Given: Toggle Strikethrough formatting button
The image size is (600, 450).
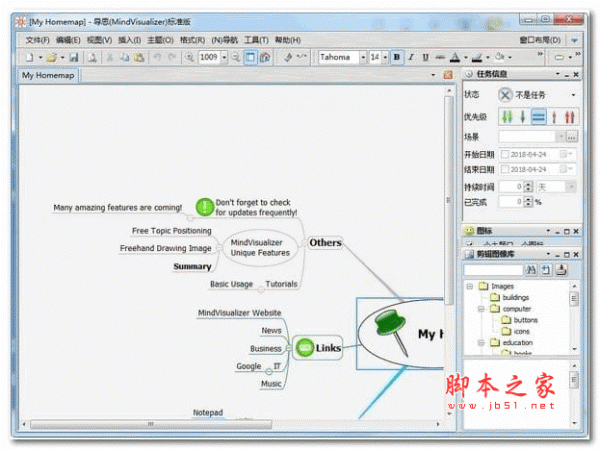Looking at the screenshot, I should 440,57.
